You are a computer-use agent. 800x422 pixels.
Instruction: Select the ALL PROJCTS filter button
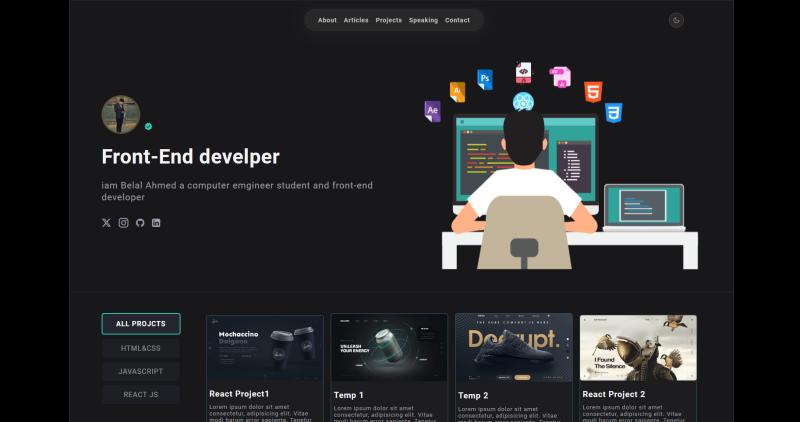141,324
